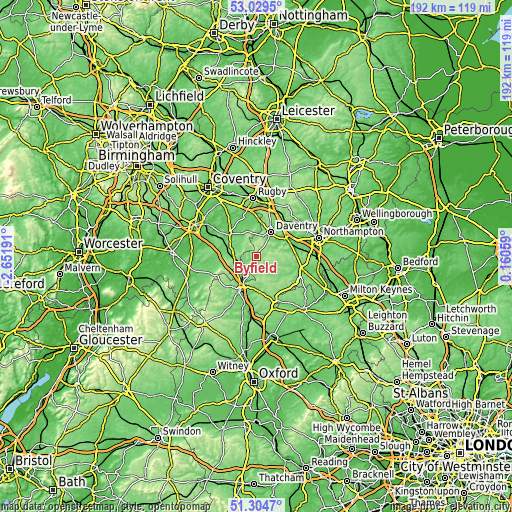Click the horizontal scale 192 km = 119 mi
Image resolution: width=512 pixels, height=512 pixels.
pyautogui.click(x=451, y=7)
